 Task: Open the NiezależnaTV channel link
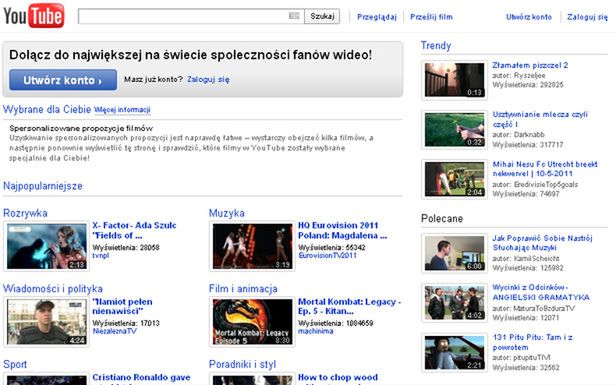[x=114, y=331]
